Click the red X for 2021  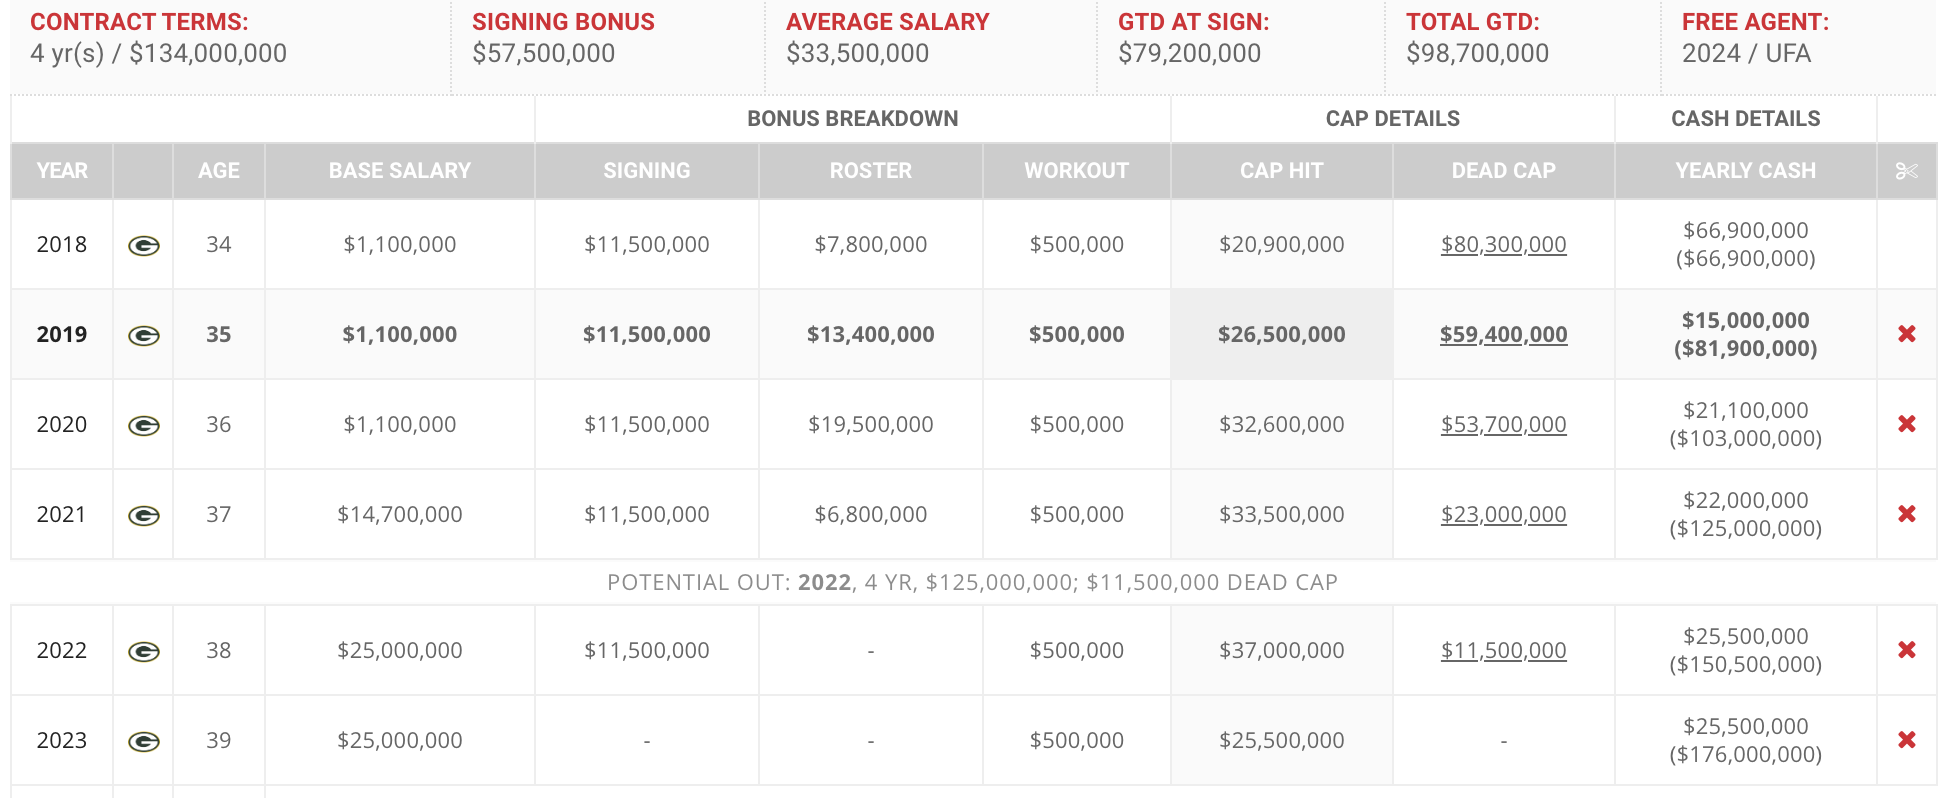click(1906, 514)
